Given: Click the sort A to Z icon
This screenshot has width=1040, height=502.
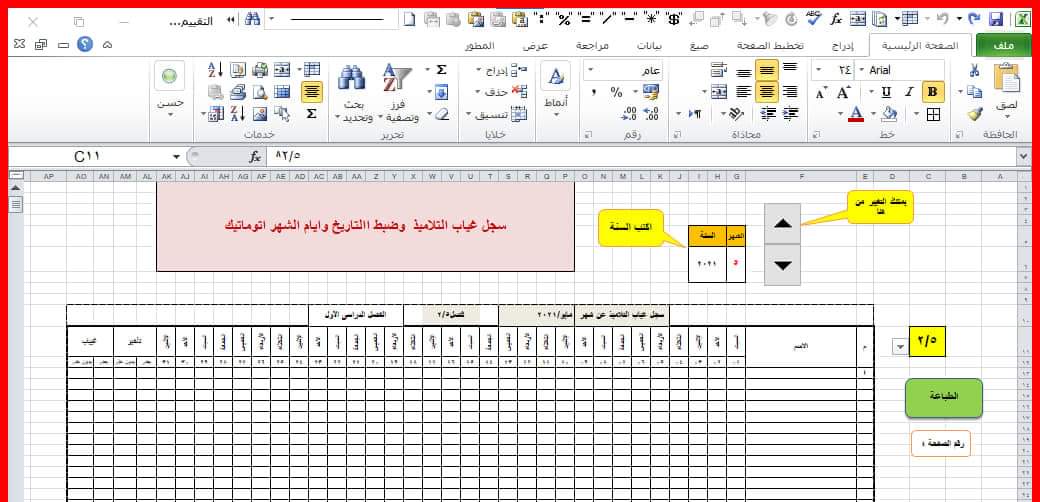Looking at the screenshot, I should [x=216, y=70].
